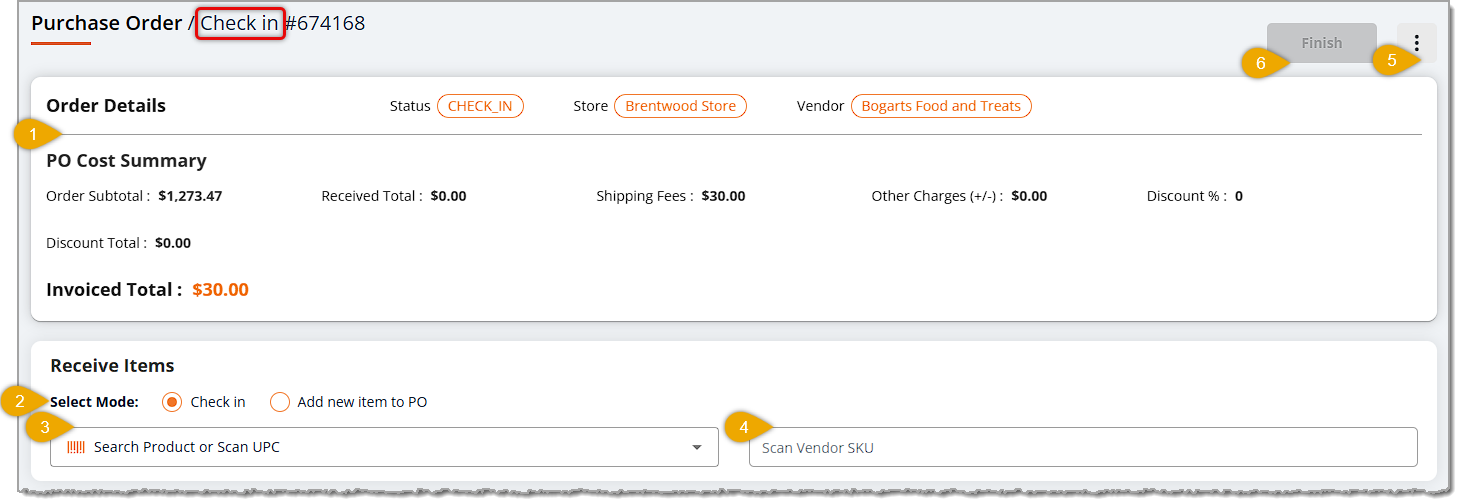Click the Vendor label
This screenshot has width=1460, height=504.
[820, 106]
